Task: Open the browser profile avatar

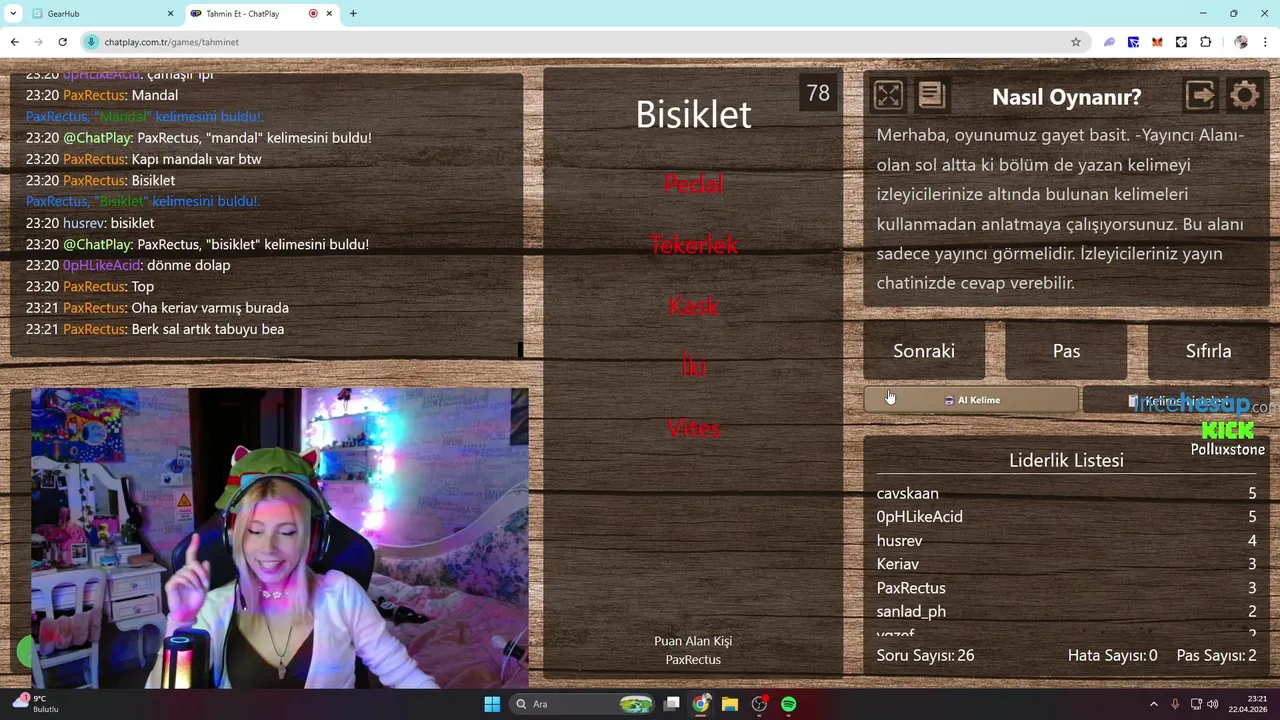Action: 1241,42
